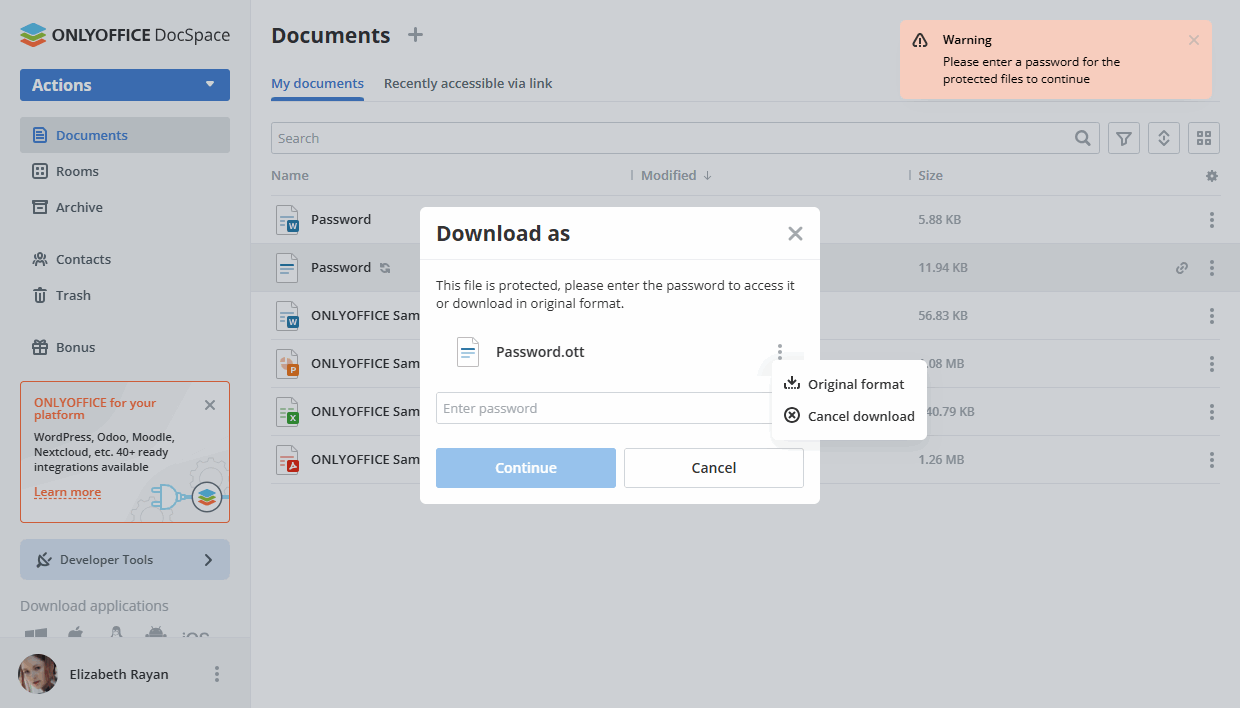
Task: Download the Linux application
Action: 116,634
